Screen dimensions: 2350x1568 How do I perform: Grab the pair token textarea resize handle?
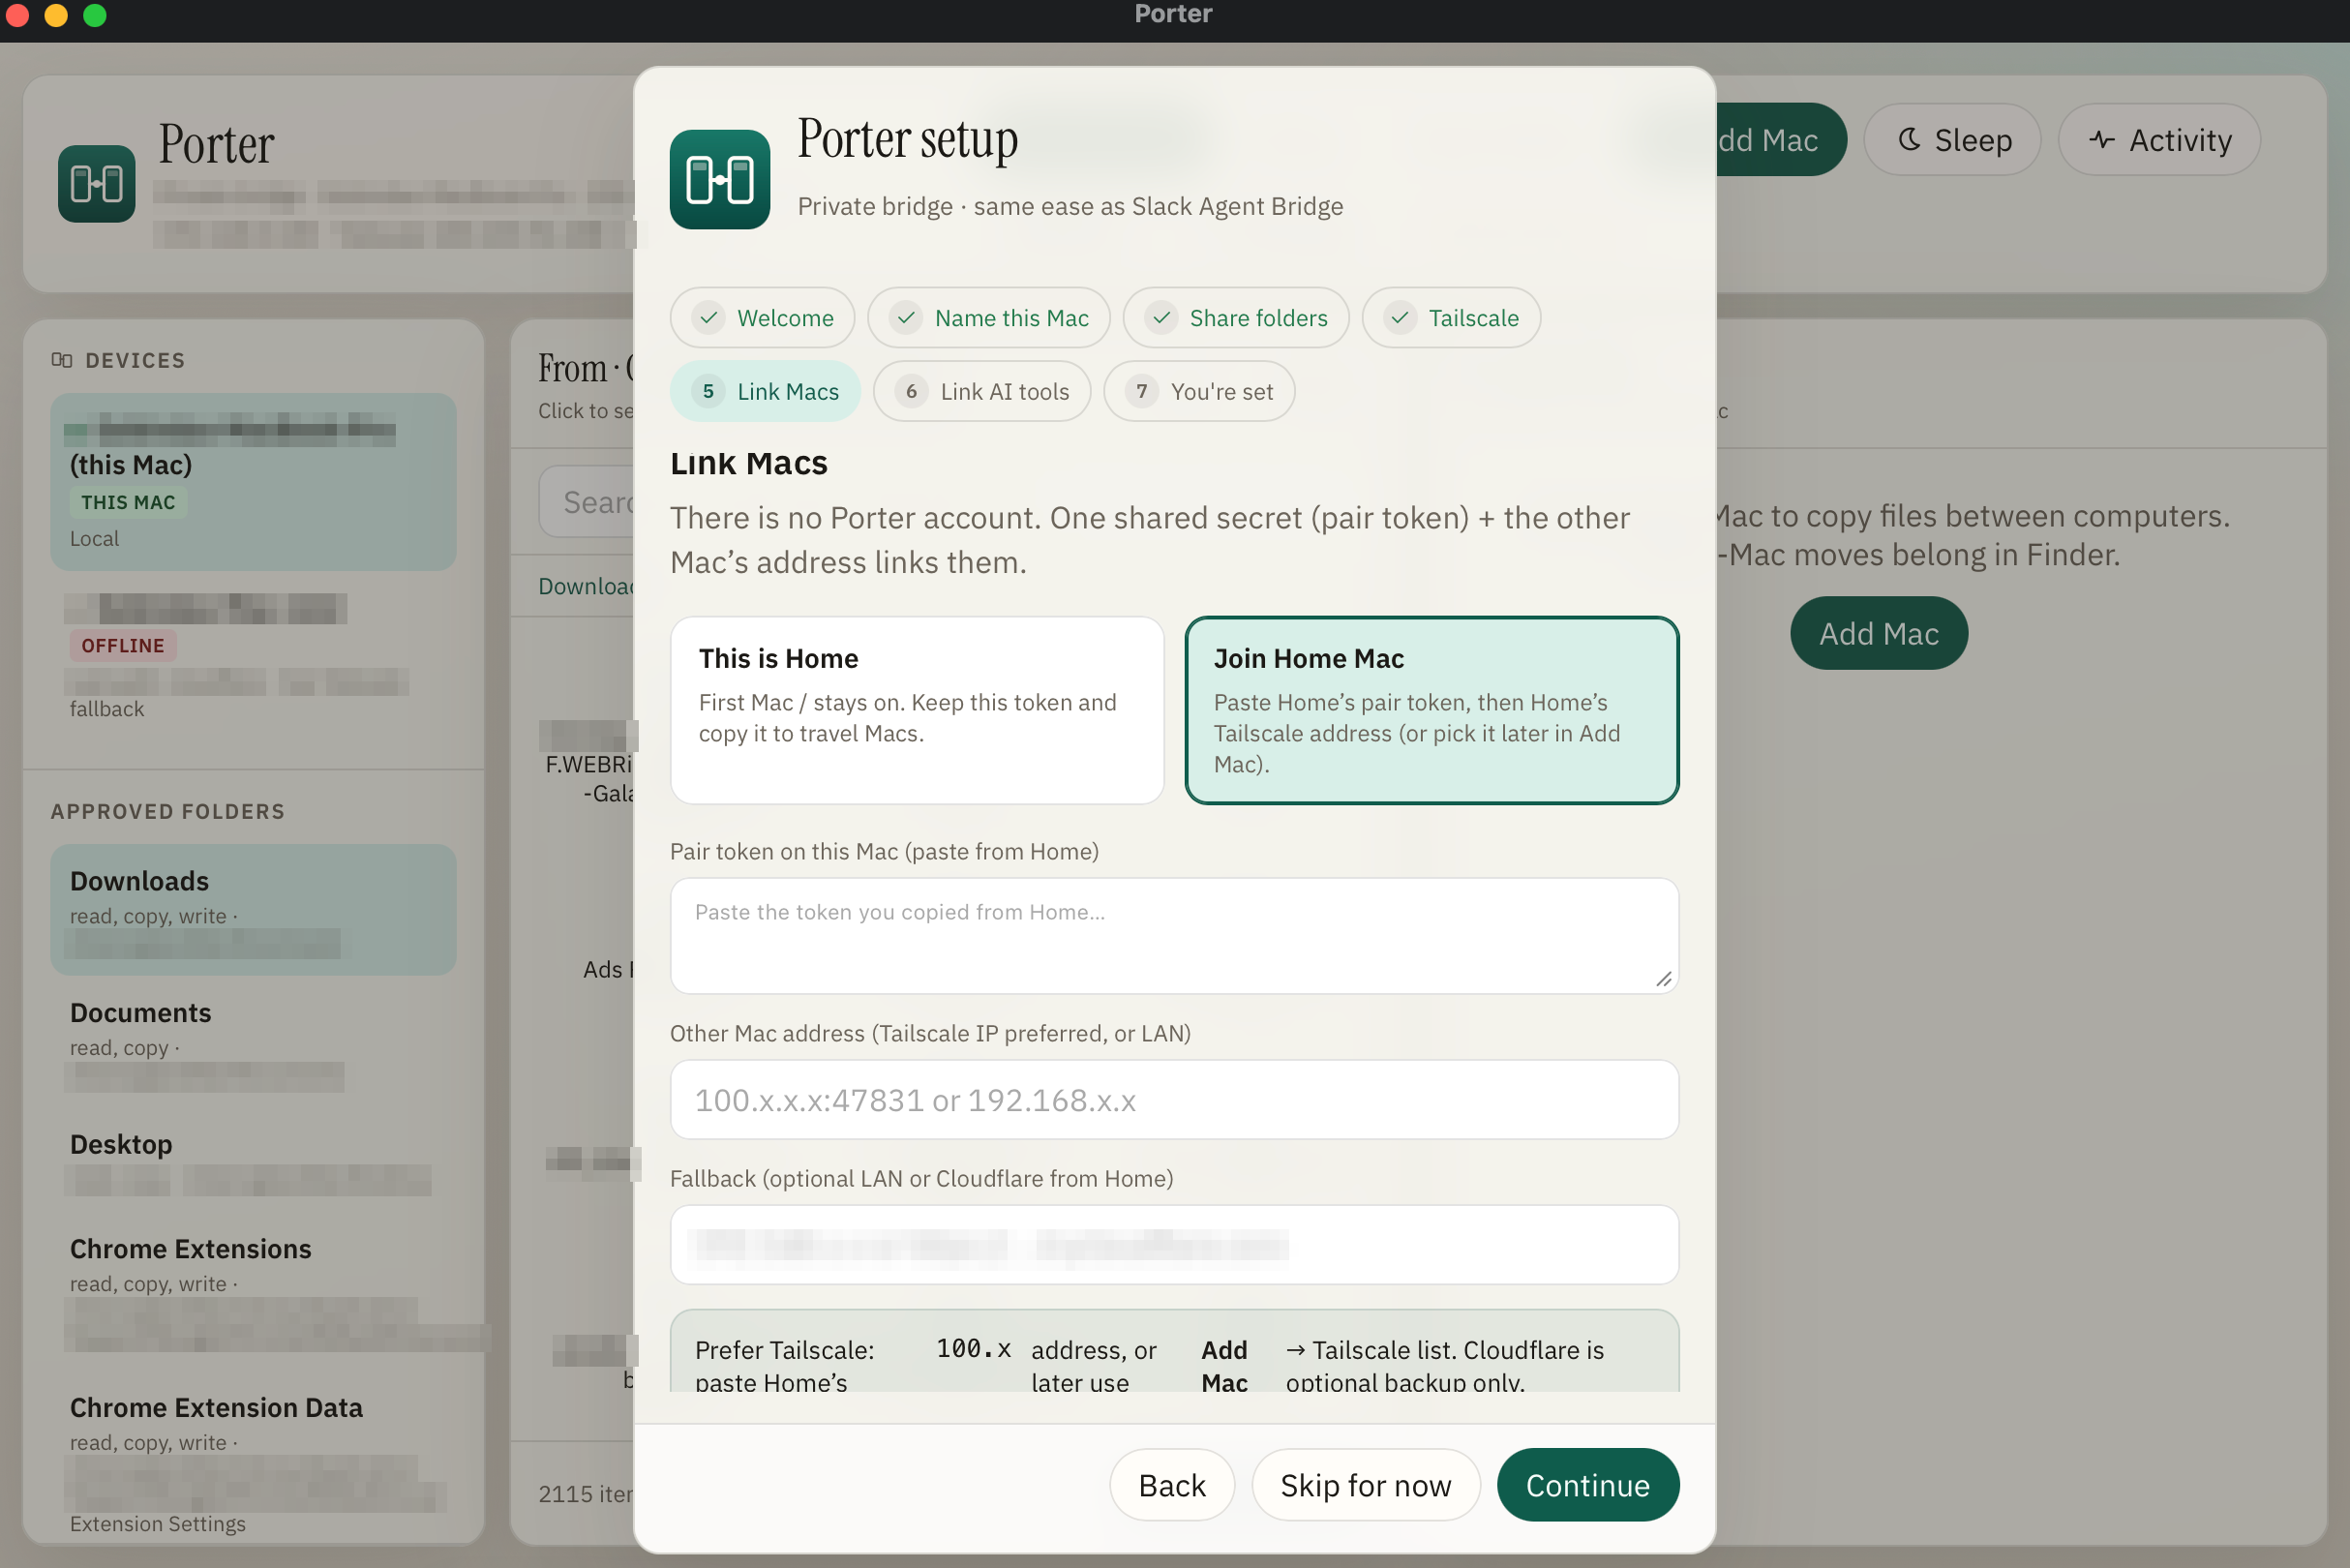(x=1663, y=979)
